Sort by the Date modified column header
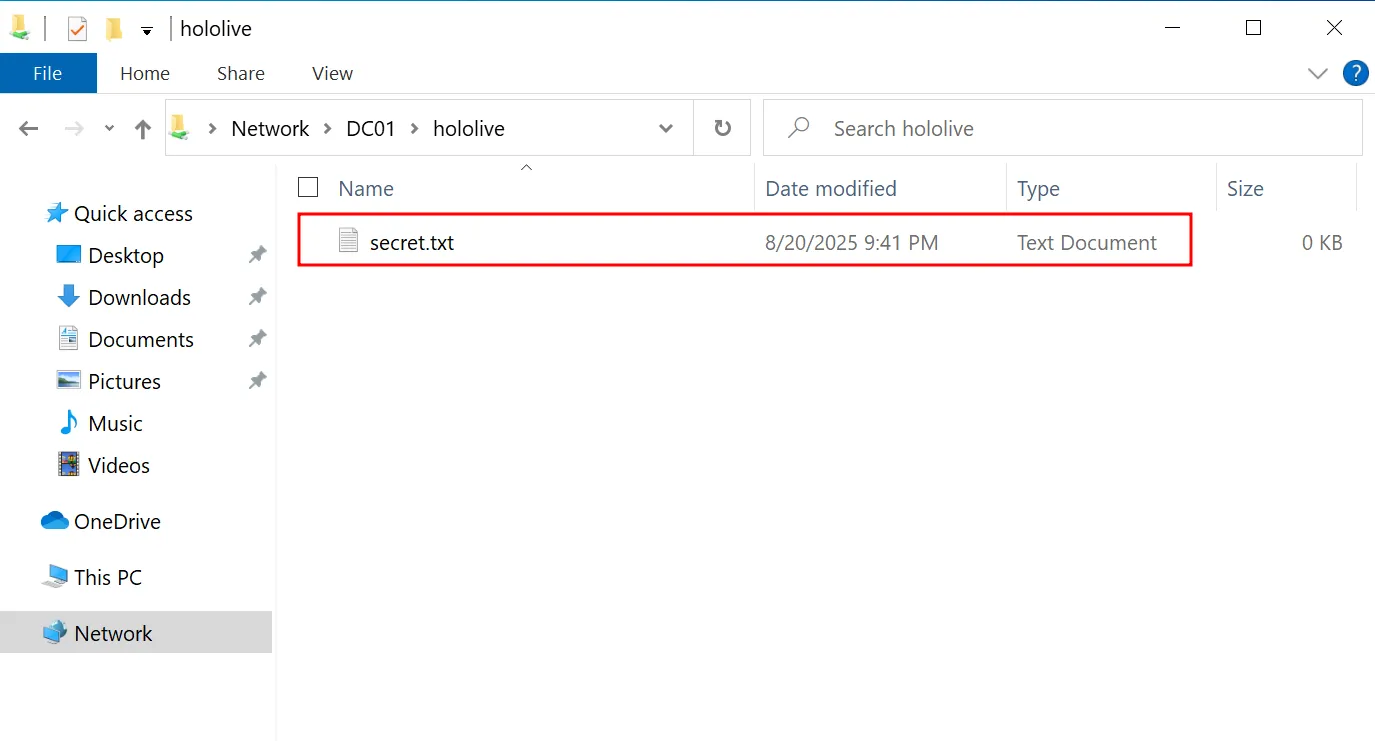1375x741 pixels. click(x=831, y=188)
